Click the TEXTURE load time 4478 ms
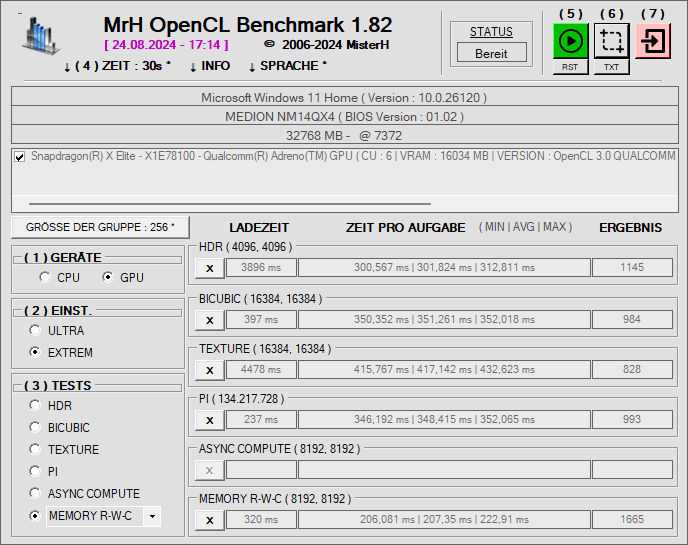 261,369
